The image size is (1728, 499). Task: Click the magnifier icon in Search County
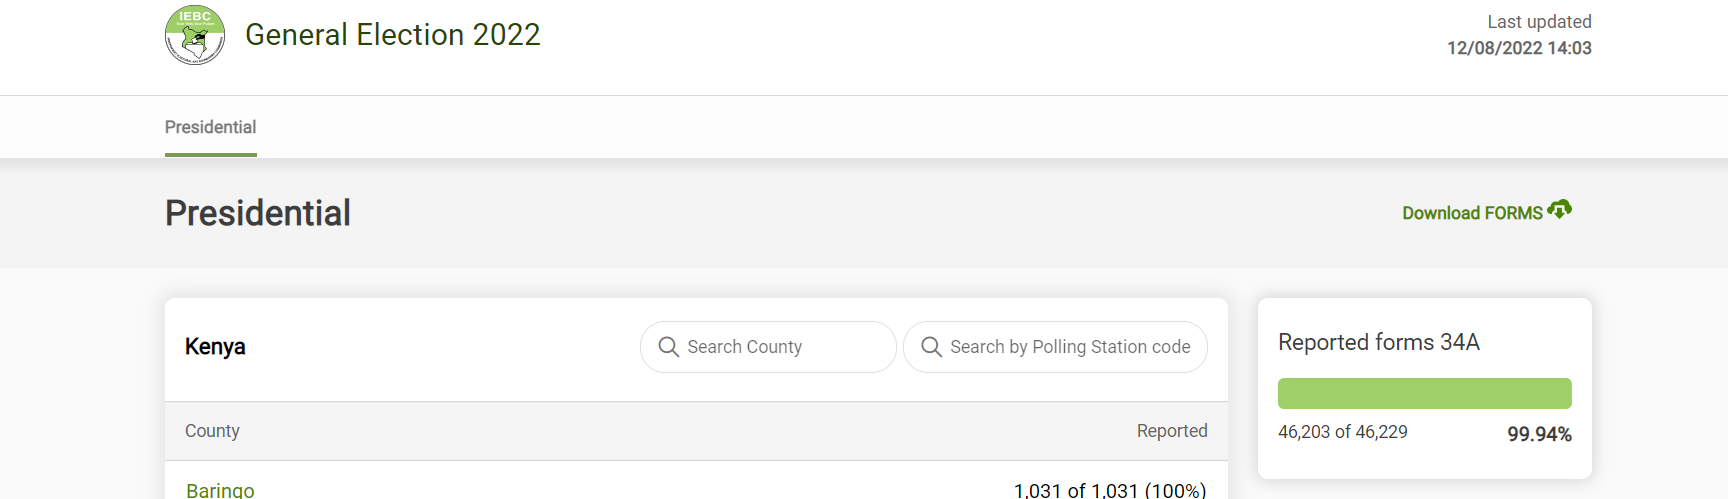click(x=669, y=347)
